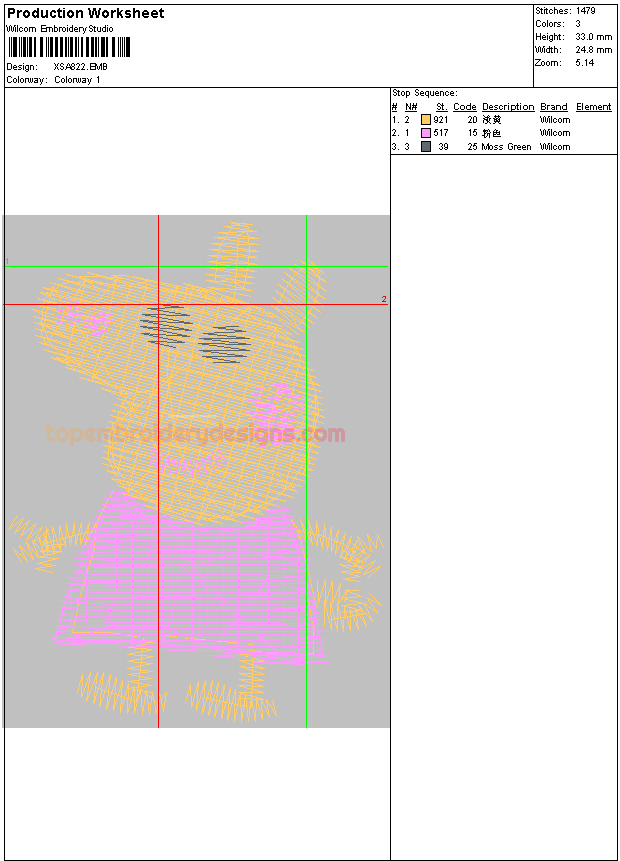Click the Wilcom brand in the Moss Green row
The width and height of the screenshot is (620, 861).
pos(555,147)
